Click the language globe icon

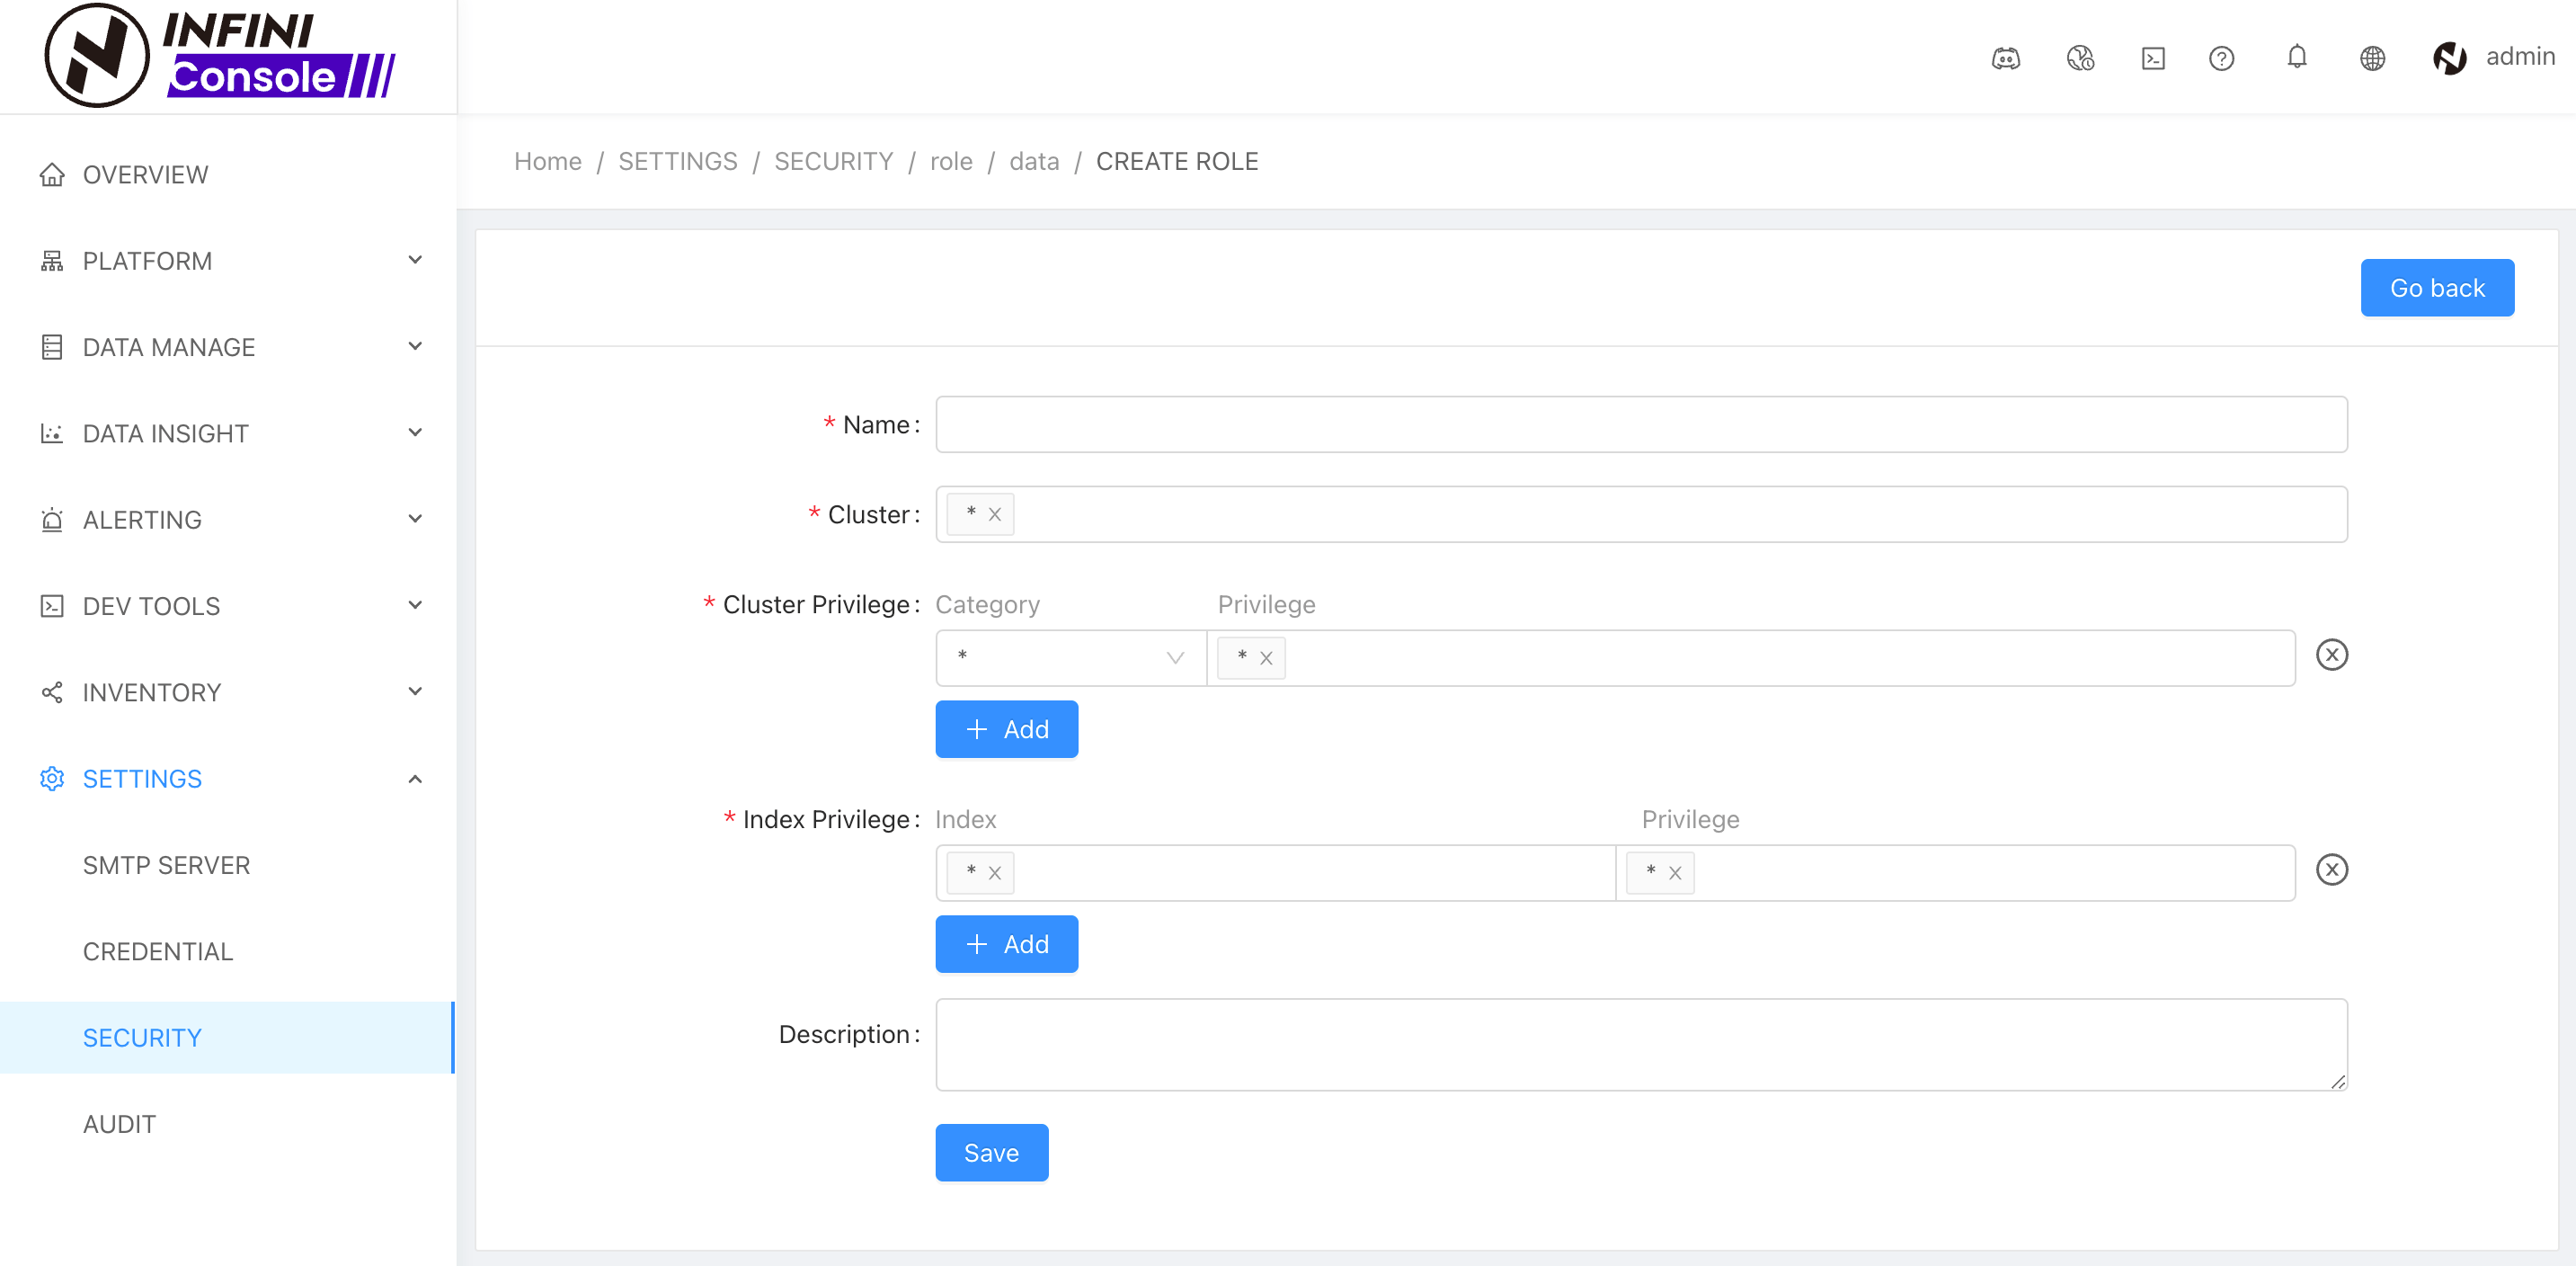[x=2372, y=58]
